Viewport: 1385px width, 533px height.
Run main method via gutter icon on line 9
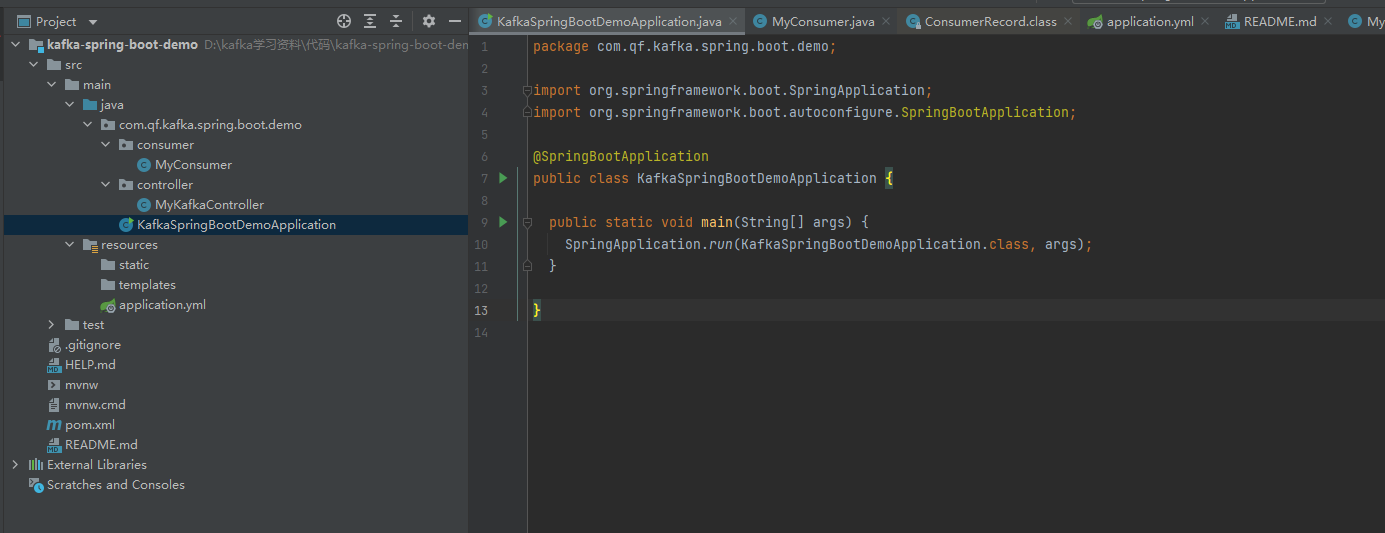pyautogui.click(x=504, y=222)
